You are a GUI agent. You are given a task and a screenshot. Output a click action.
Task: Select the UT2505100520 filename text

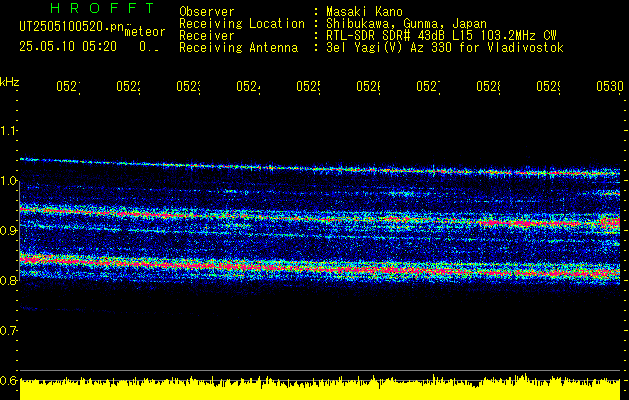(72, 27)
